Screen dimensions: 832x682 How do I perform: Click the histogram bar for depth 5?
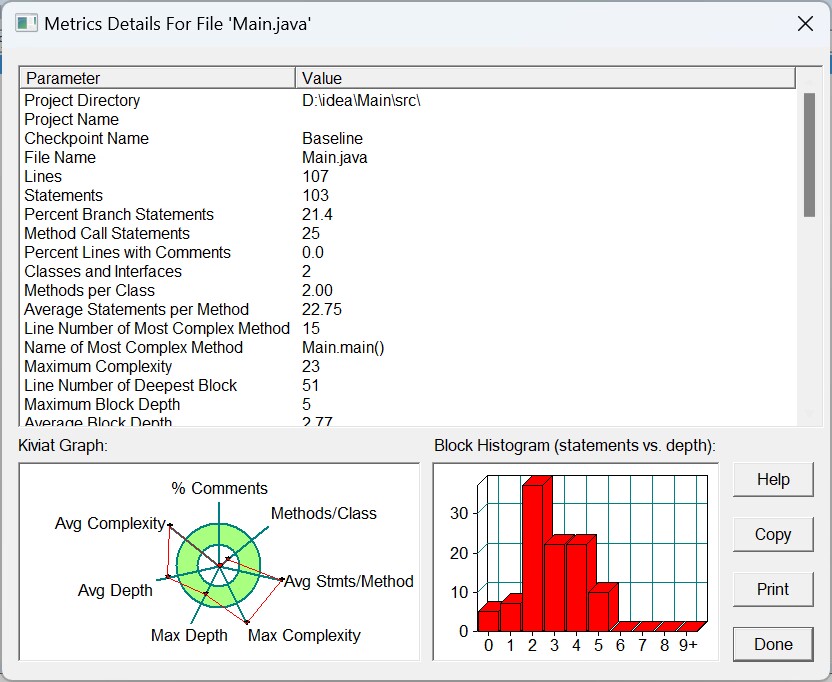(x=599, y=610)
